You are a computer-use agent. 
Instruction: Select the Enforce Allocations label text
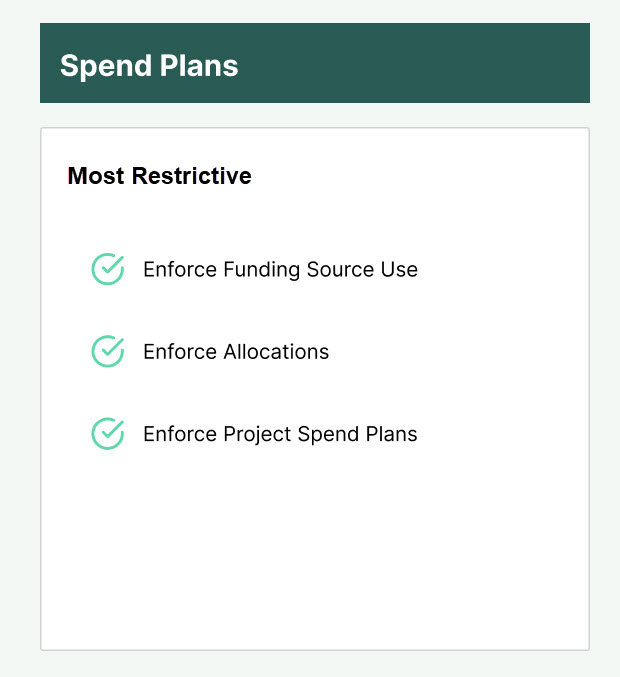236,351
